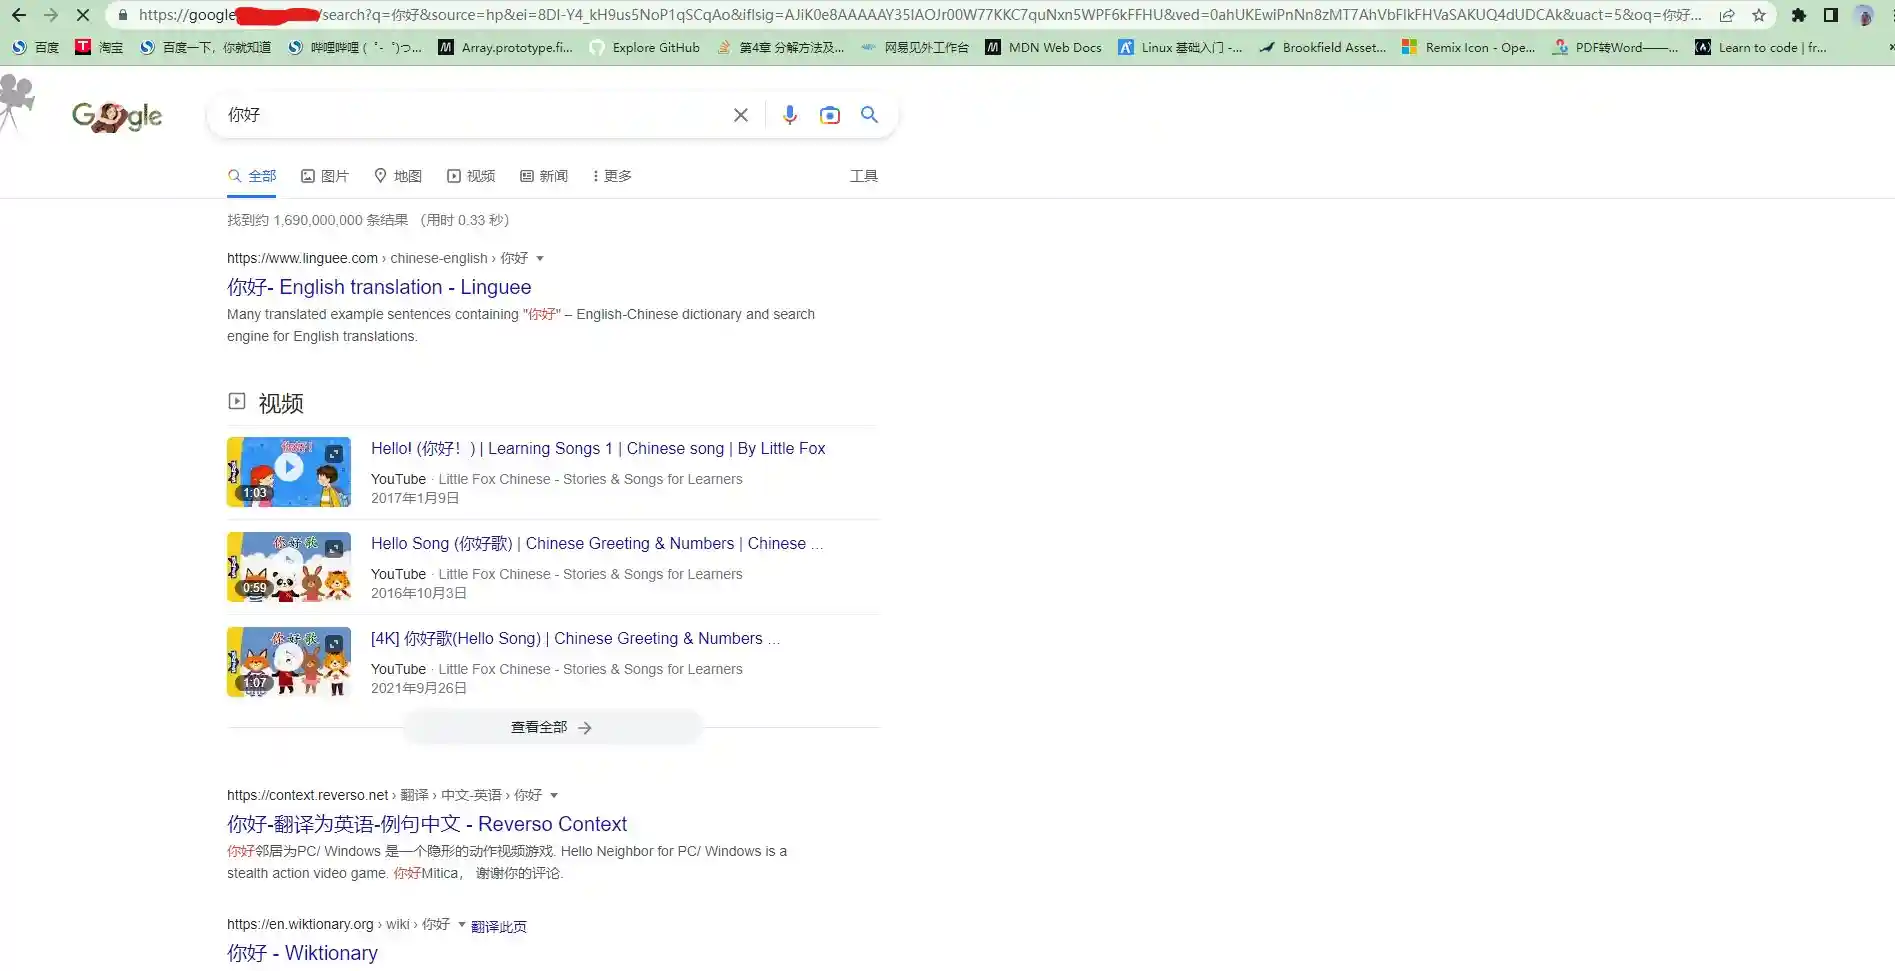The width and height of the screenshot is (1895, 971).
Task: Open the Linux 基础入门 bookmark
Action: pos(1180,47)
